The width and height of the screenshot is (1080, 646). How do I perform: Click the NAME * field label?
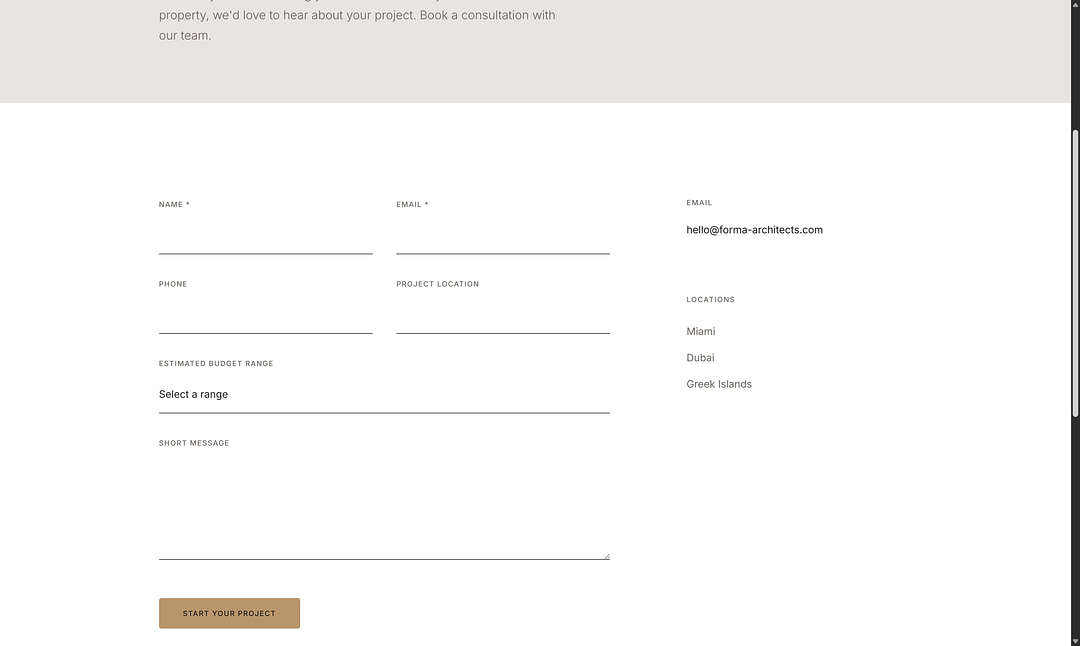click(x=174, y=205)
